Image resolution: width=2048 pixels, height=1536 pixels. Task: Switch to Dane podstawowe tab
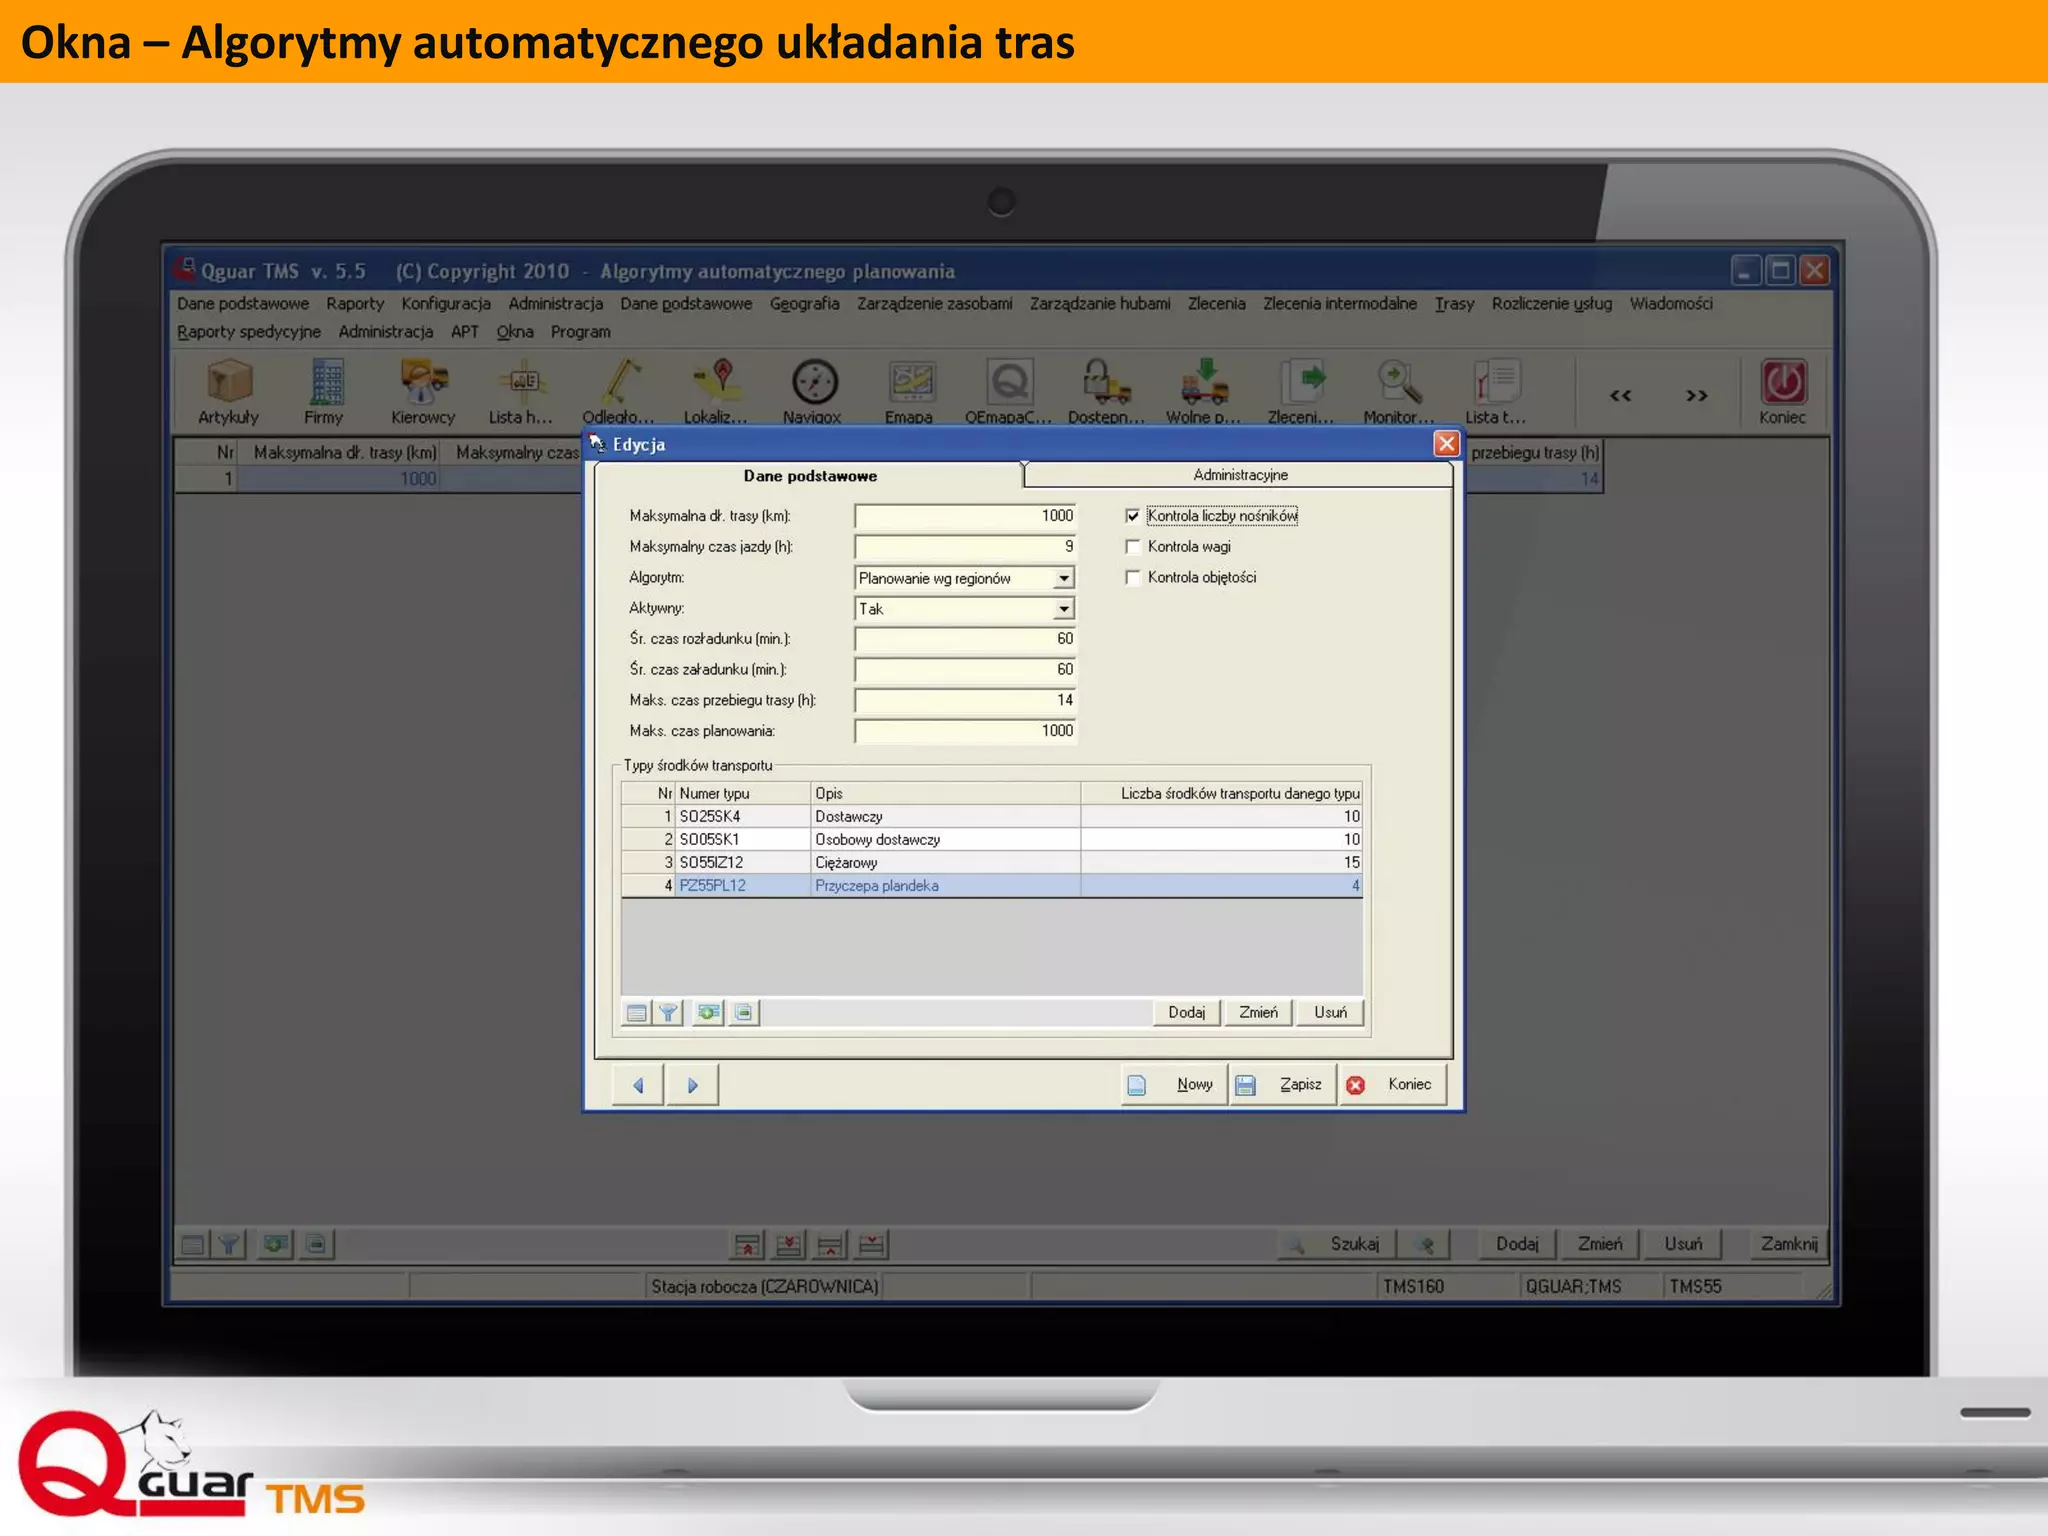click(810, 476)
